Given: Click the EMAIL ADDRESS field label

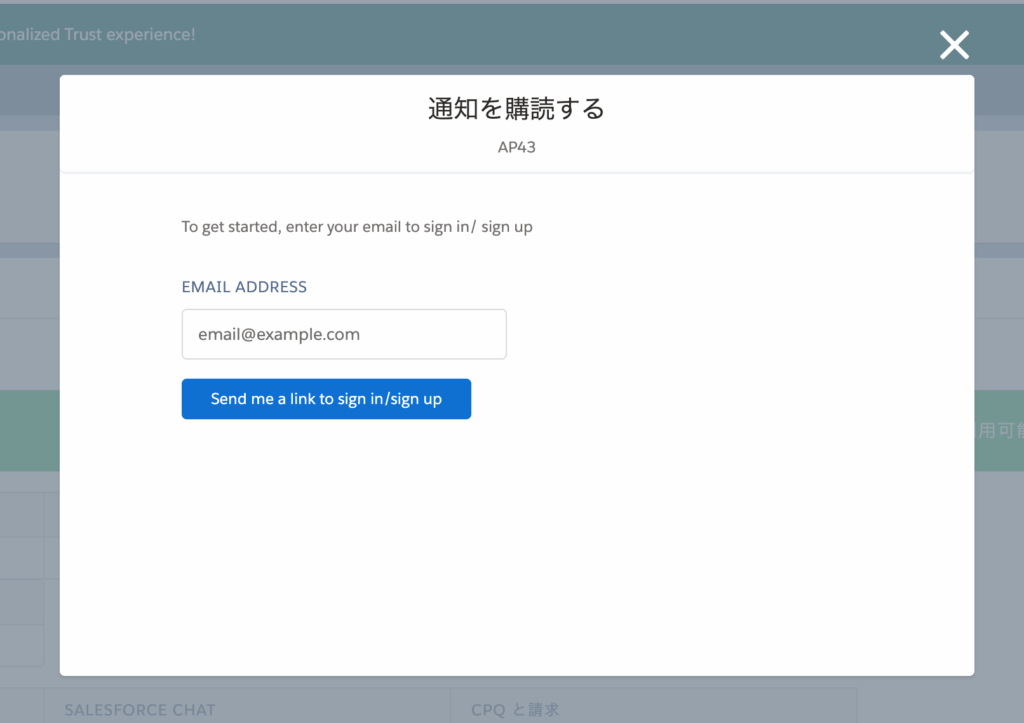Looking at the screenshot, I should [244, 287].
